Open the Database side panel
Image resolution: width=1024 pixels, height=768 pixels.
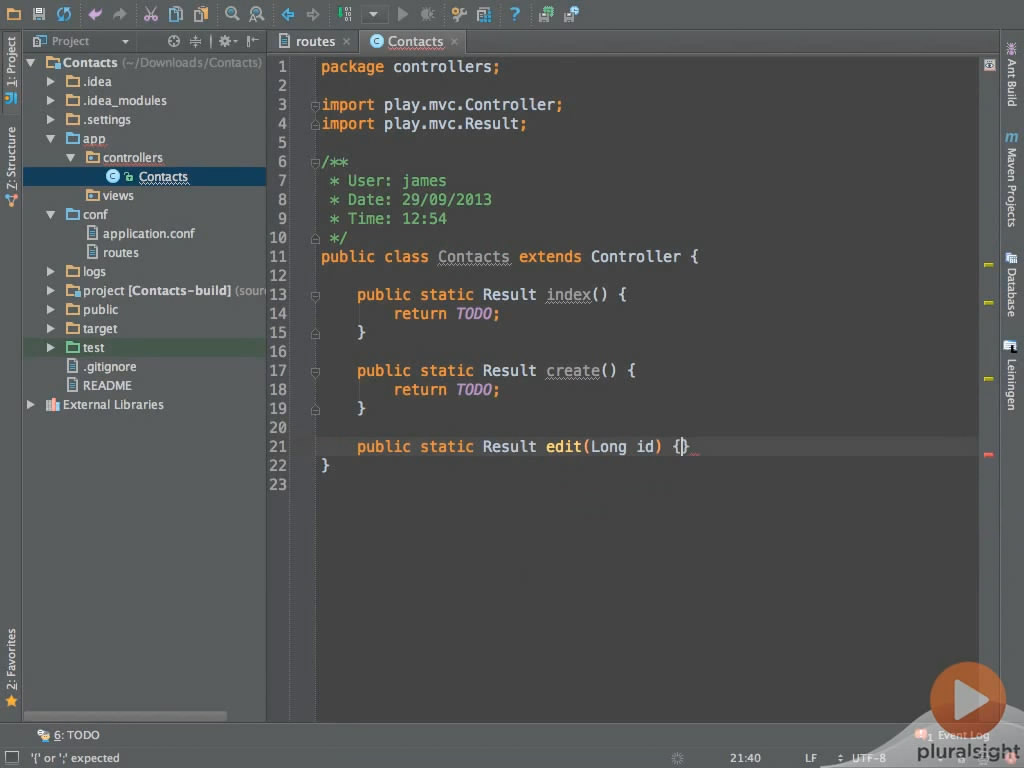coord(1011,284)
